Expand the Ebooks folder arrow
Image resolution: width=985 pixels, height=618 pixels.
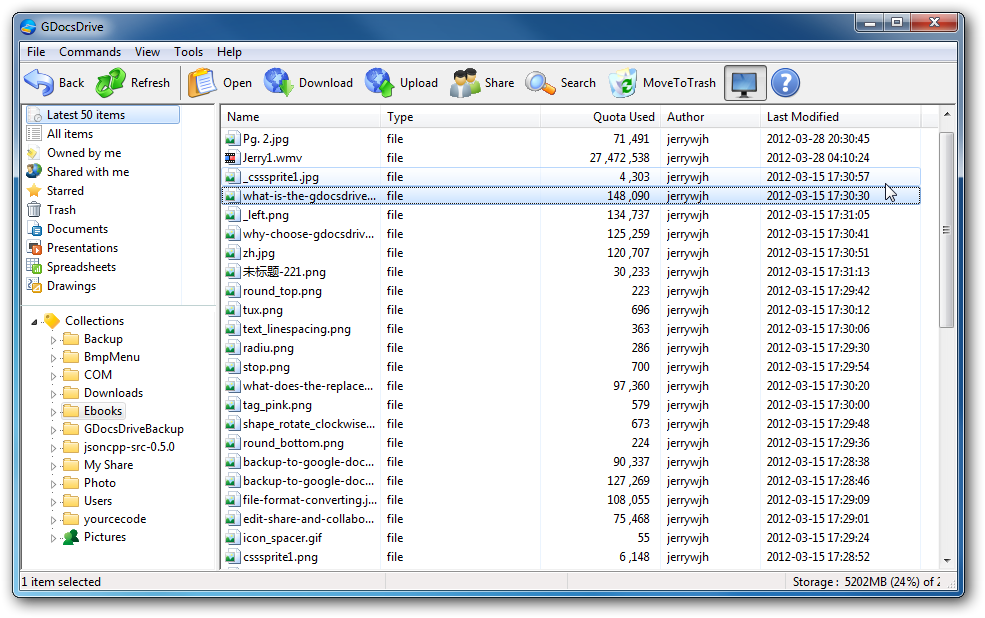[x=53, y=412]
